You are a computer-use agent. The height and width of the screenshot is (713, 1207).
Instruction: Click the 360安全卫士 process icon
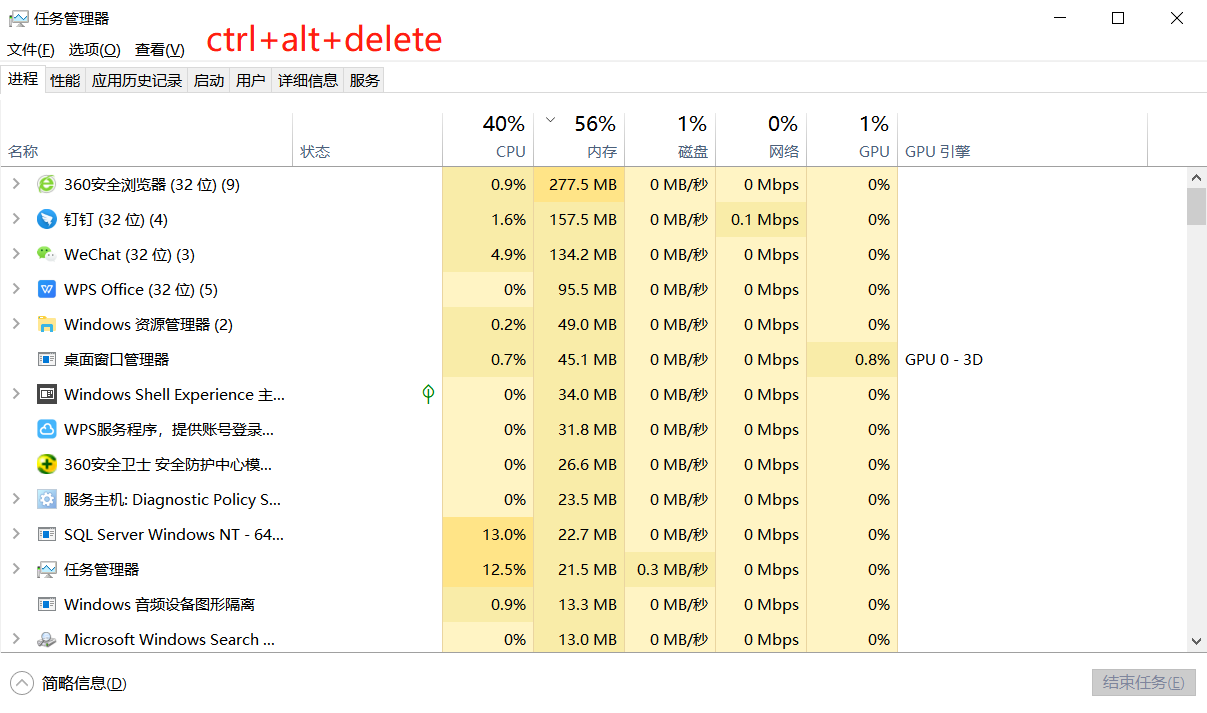[x=47, y=464]
